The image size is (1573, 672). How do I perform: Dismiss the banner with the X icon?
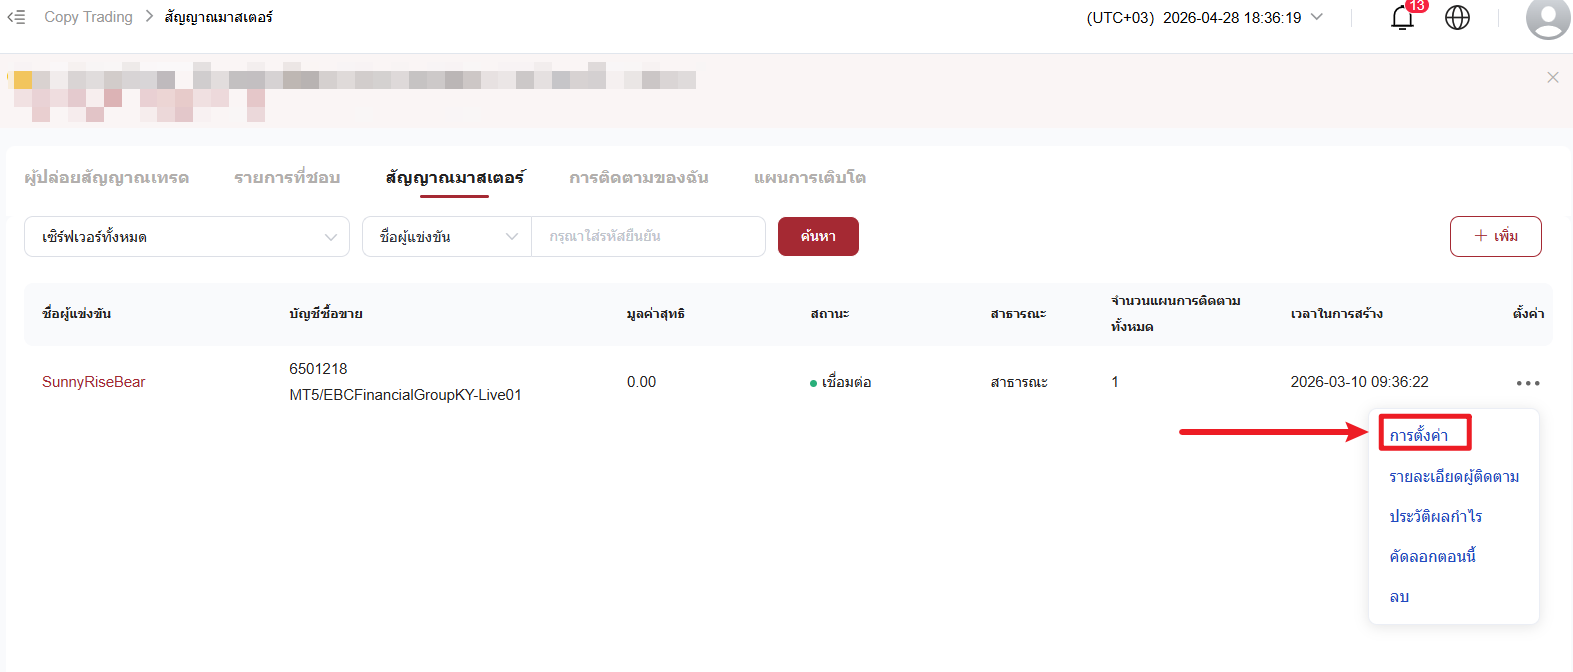[x=1553, y=77]
